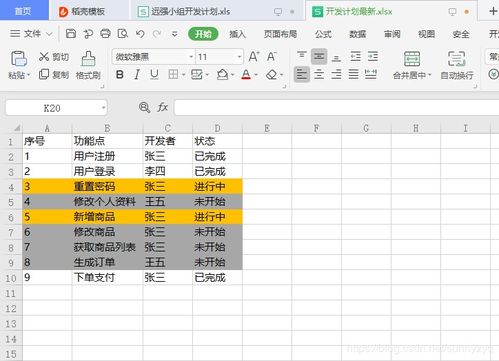Decrease font size with small A icon

point(272,57)
